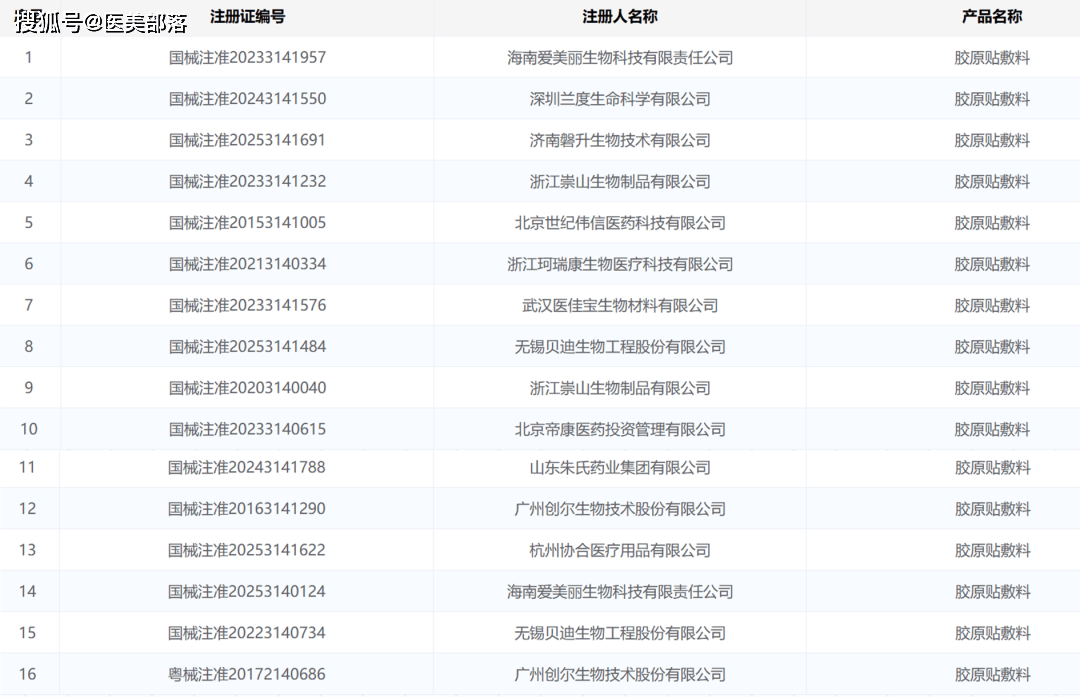
Task: Click 胶原贴敷料 product name in row 1
Action: pos(992,58)
